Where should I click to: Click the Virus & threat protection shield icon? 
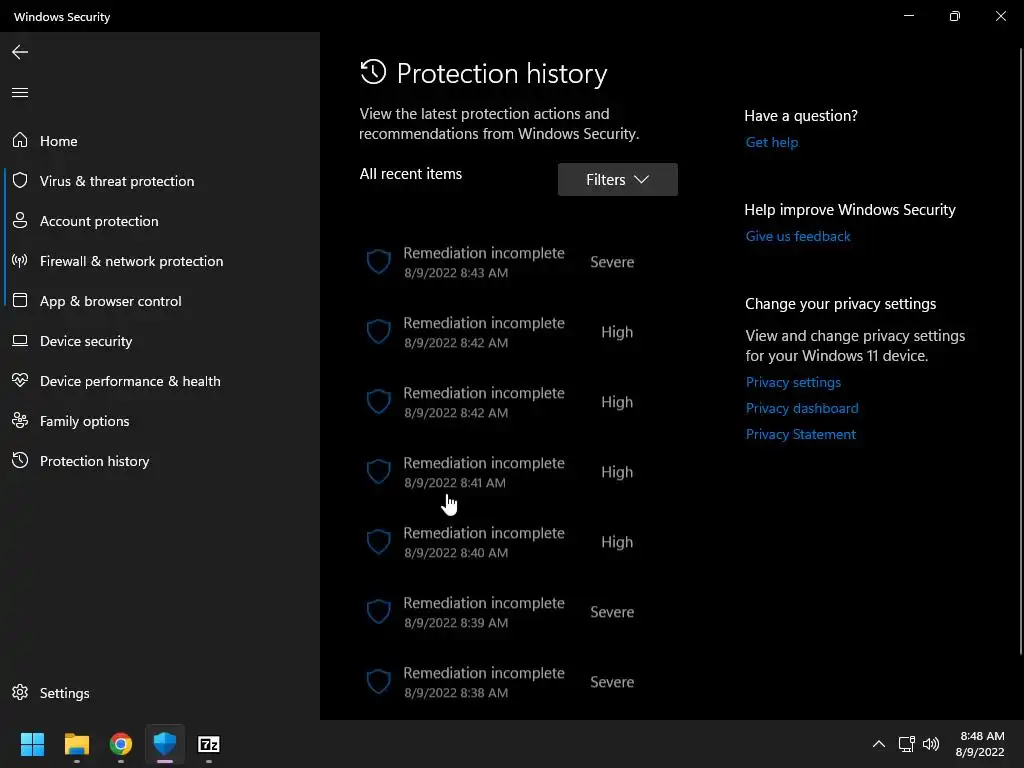[x=20, y=181]
